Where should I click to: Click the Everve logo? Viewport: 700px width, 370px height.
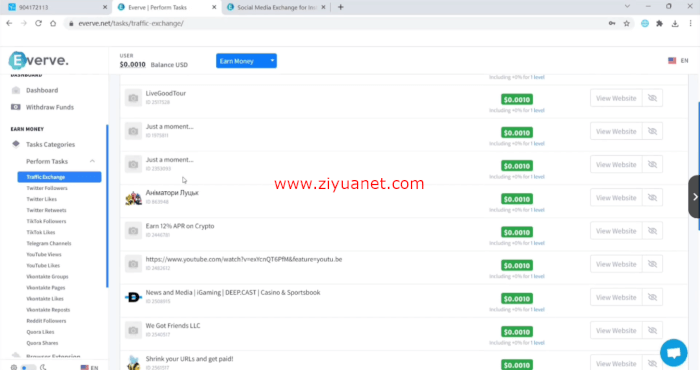coord(39,60)
